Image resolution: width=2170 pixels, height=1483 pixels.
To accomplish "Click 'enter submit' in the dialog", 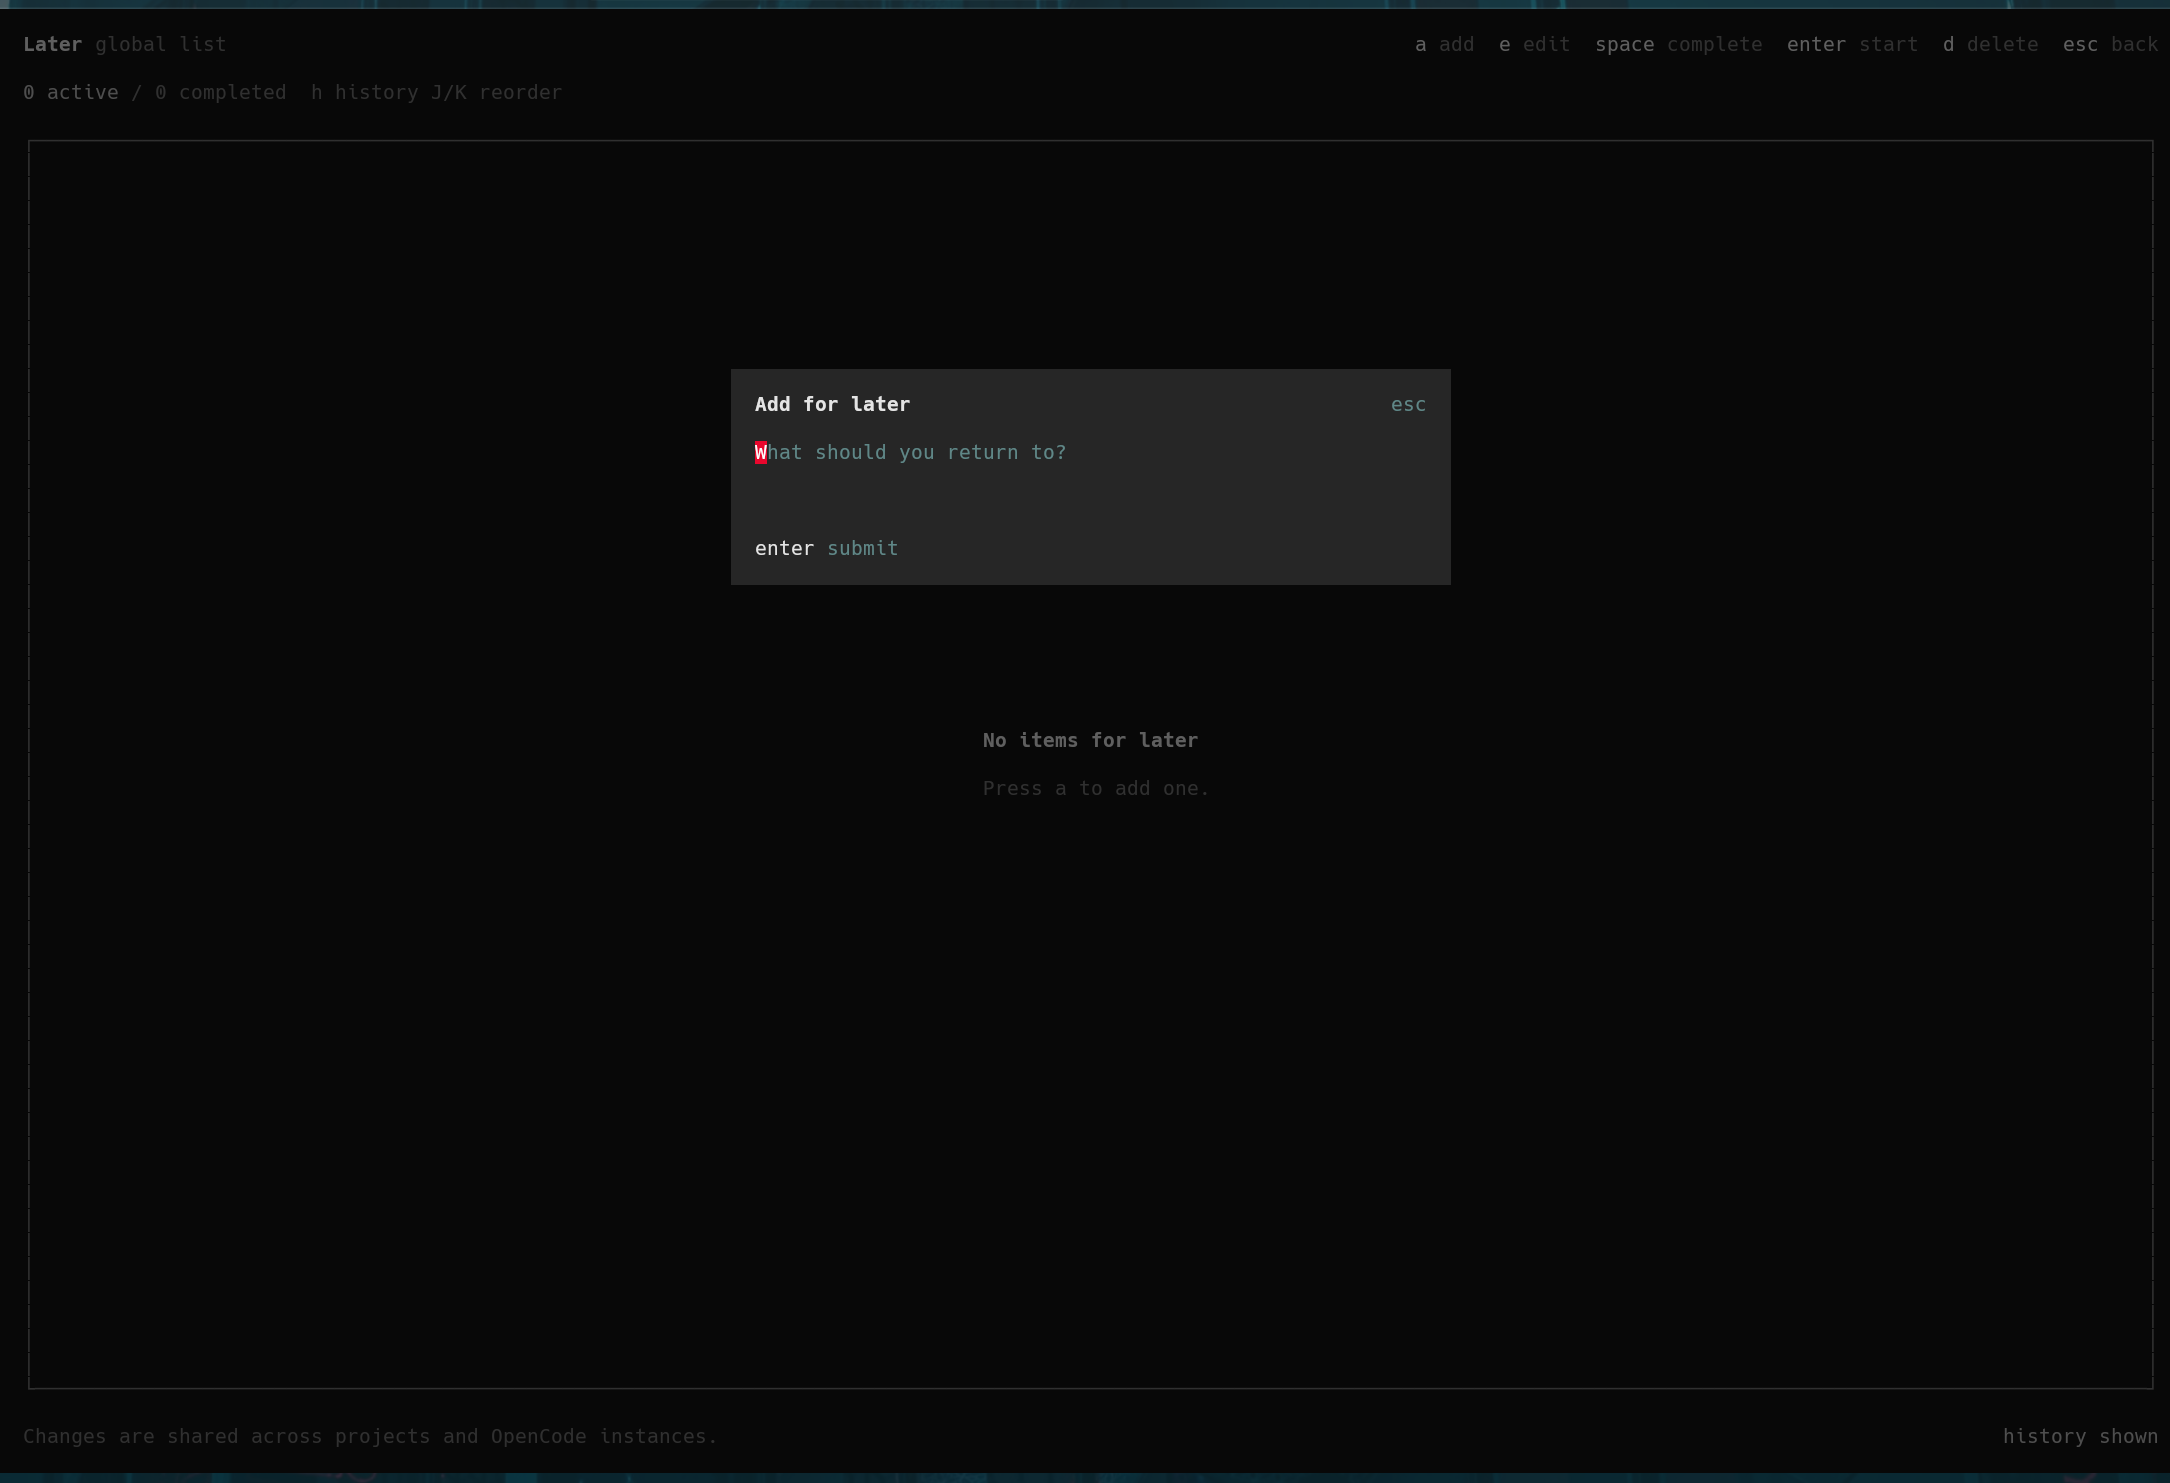I will [x=826, y=549].
